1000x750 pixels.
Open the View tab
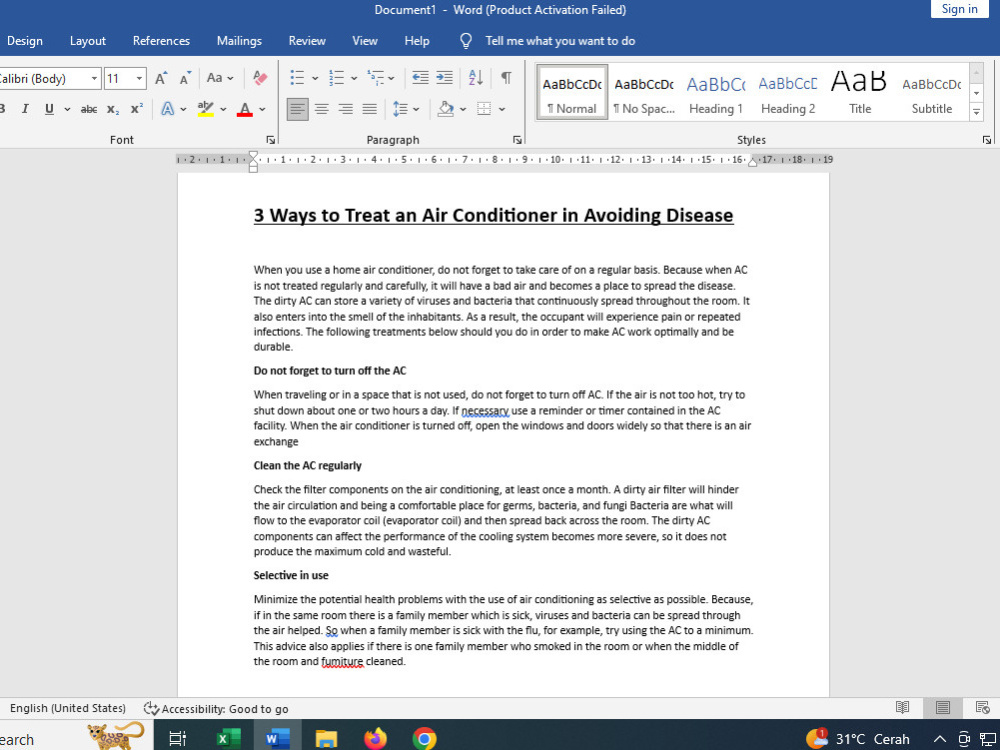[365, 41]
